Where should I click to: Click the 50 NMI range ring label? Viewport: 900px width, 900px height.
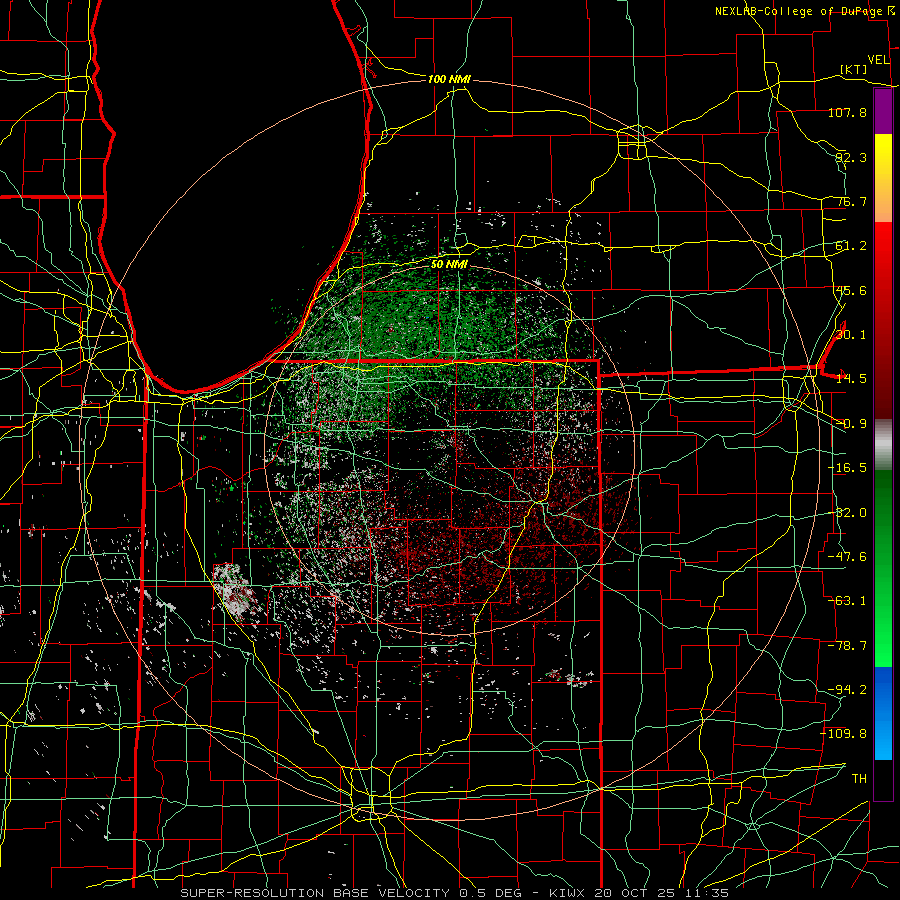point(449,264)
